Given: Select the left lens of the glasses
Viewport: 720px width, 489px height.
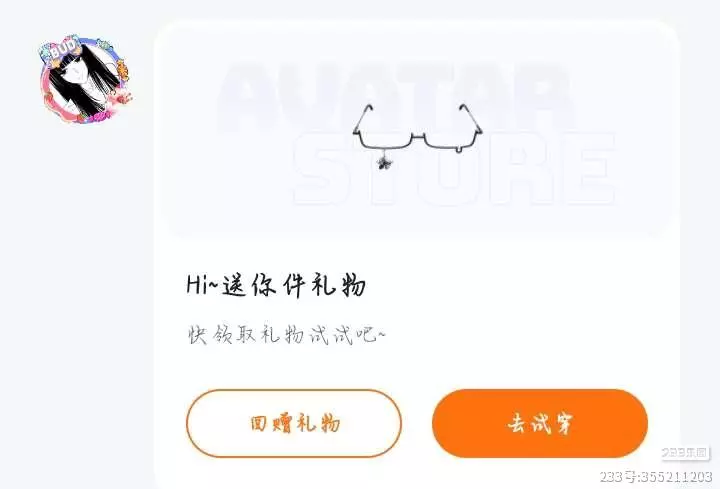Looking at the screenshot, I should (386, 140).
